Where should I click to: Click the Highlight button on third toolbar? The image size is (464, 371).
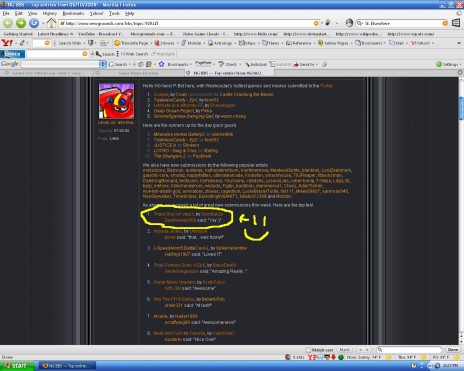click(163, 54)
